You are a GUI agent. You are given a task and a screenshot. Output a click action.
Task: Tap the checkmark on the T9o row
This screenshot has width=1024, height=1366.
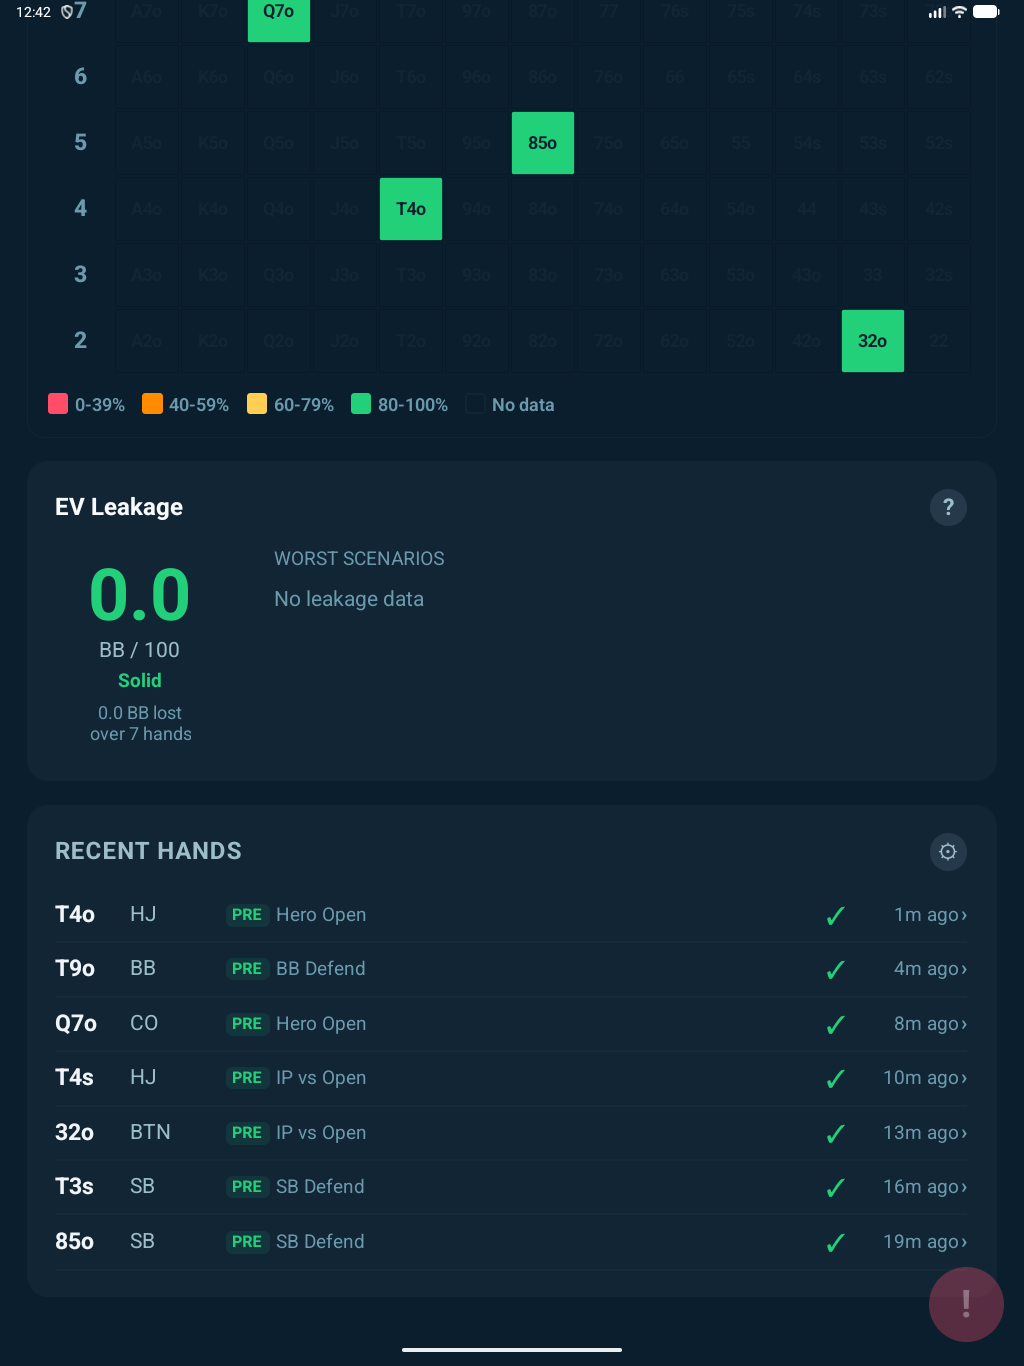pos(836,969)
